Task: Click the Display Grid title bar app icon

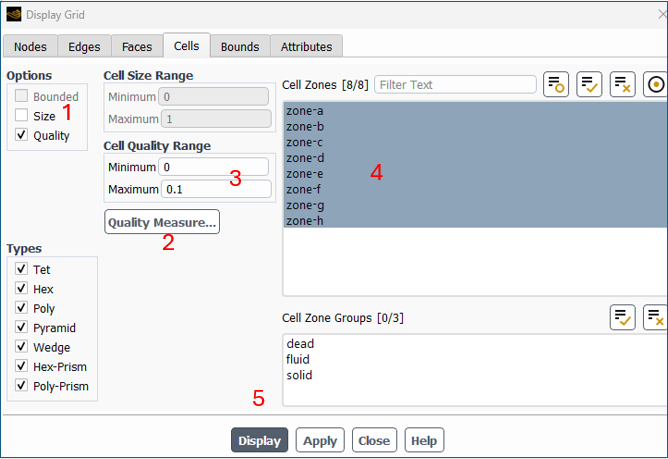Action: pyautogui.click(x=13, y=14)
